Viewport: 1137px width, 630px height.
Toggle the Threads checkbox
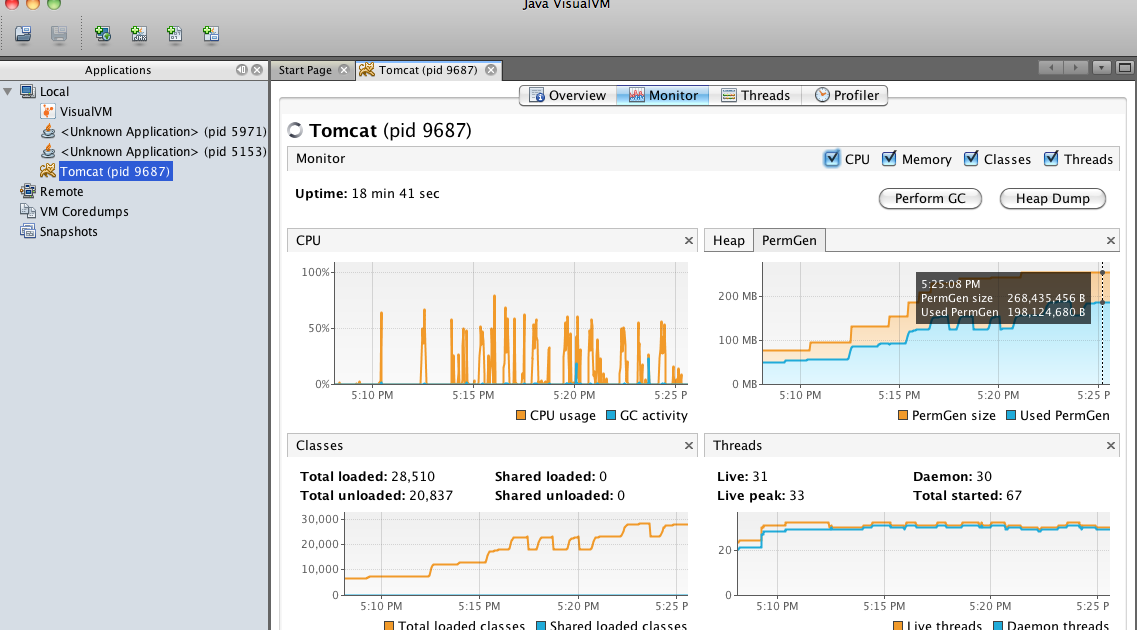[x=1051, y=159]
